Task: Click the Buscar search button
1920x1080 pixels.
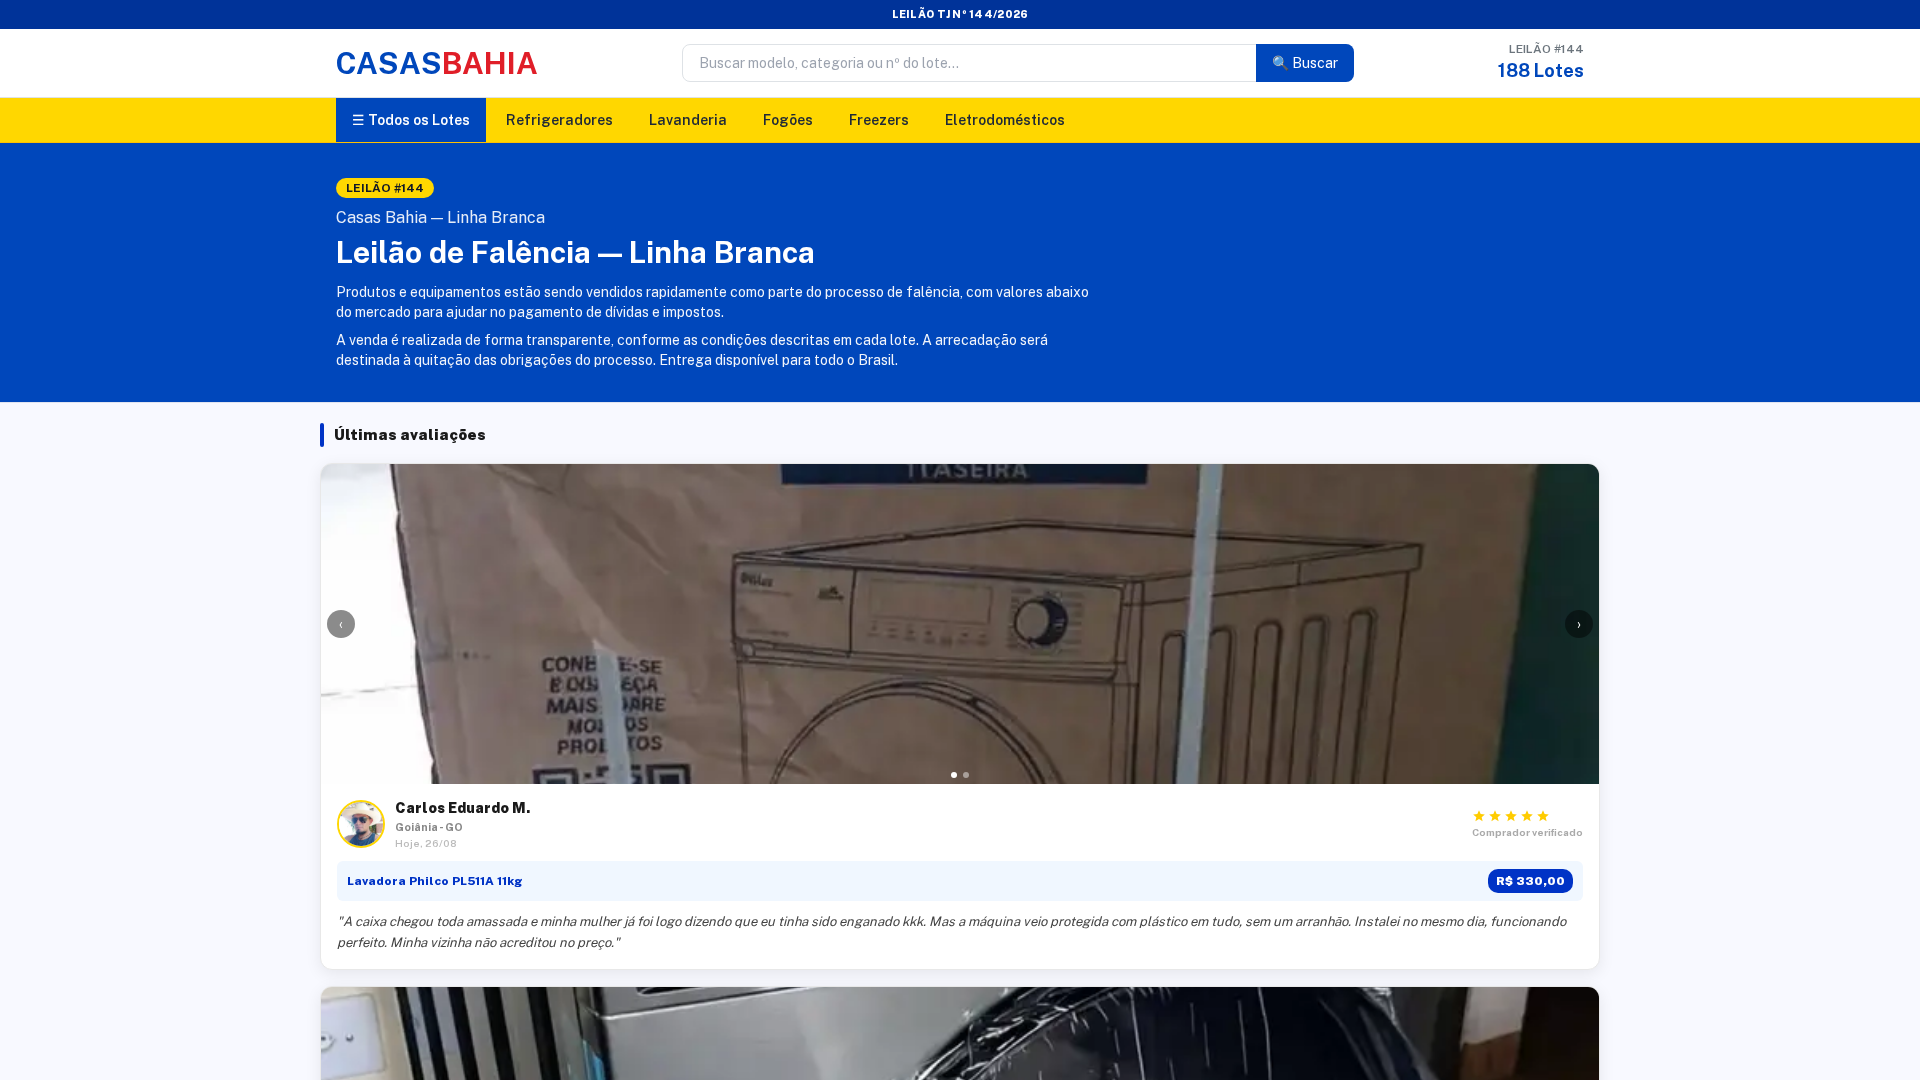Action: (1305, 63)
